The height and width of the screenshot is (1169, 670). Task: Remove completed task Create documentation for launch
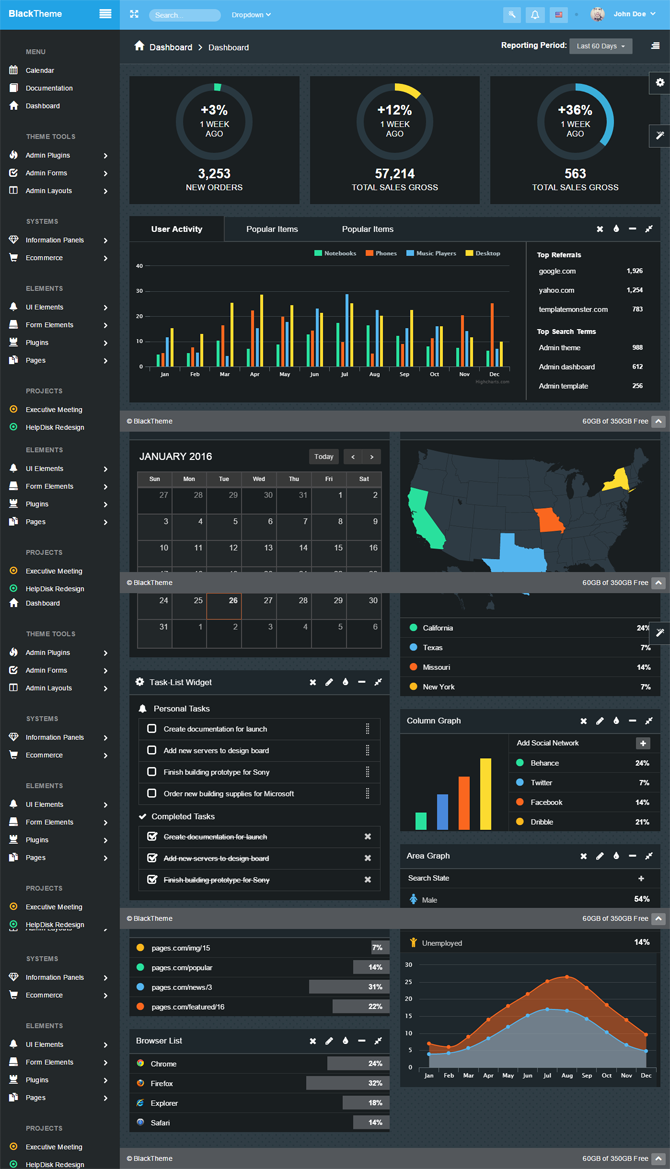click(x=367, y=836)
